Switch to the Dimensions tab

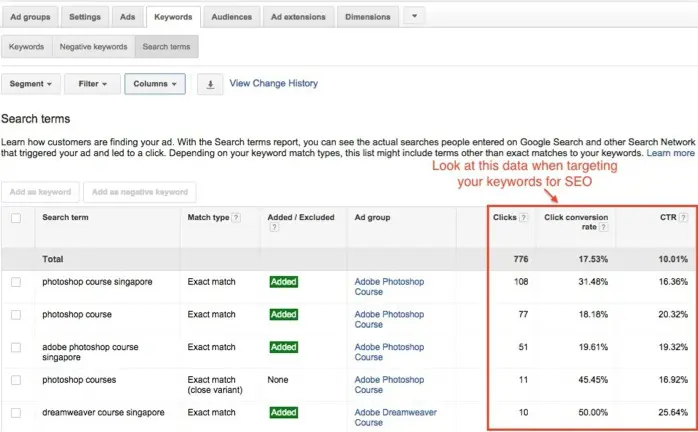(368, 17)
